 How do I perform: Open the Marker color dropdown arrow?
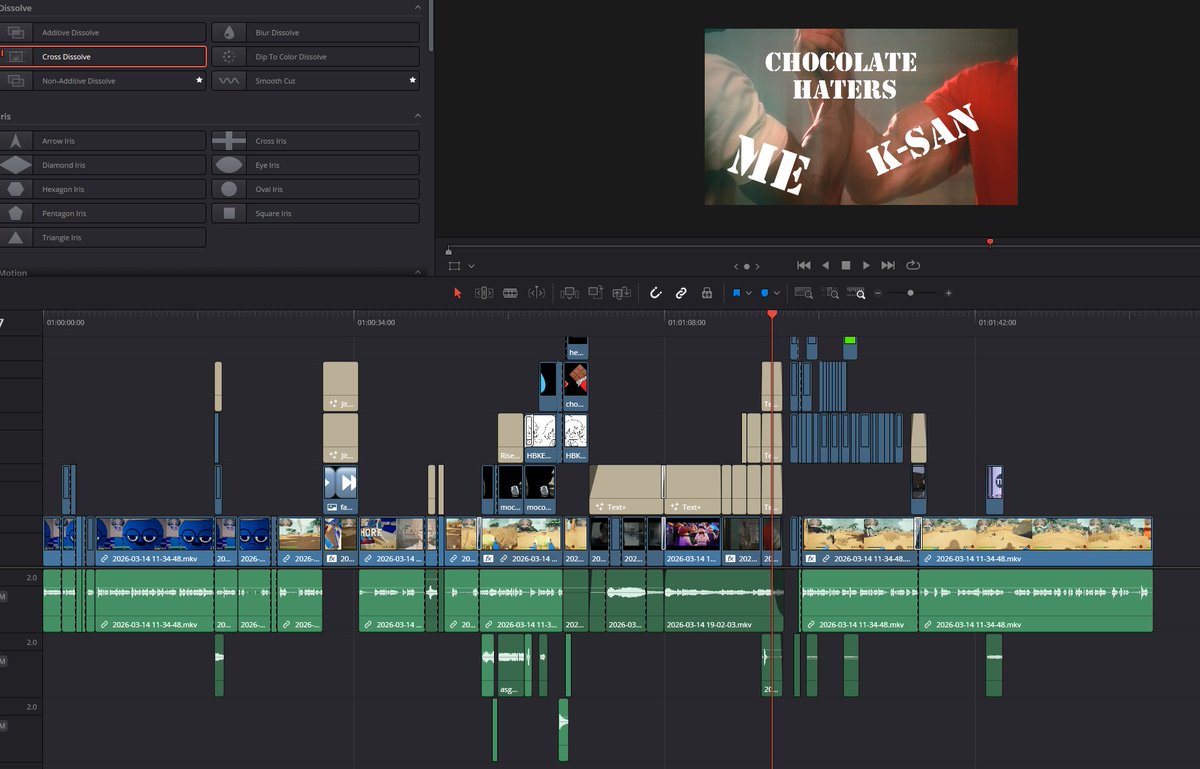777,294
